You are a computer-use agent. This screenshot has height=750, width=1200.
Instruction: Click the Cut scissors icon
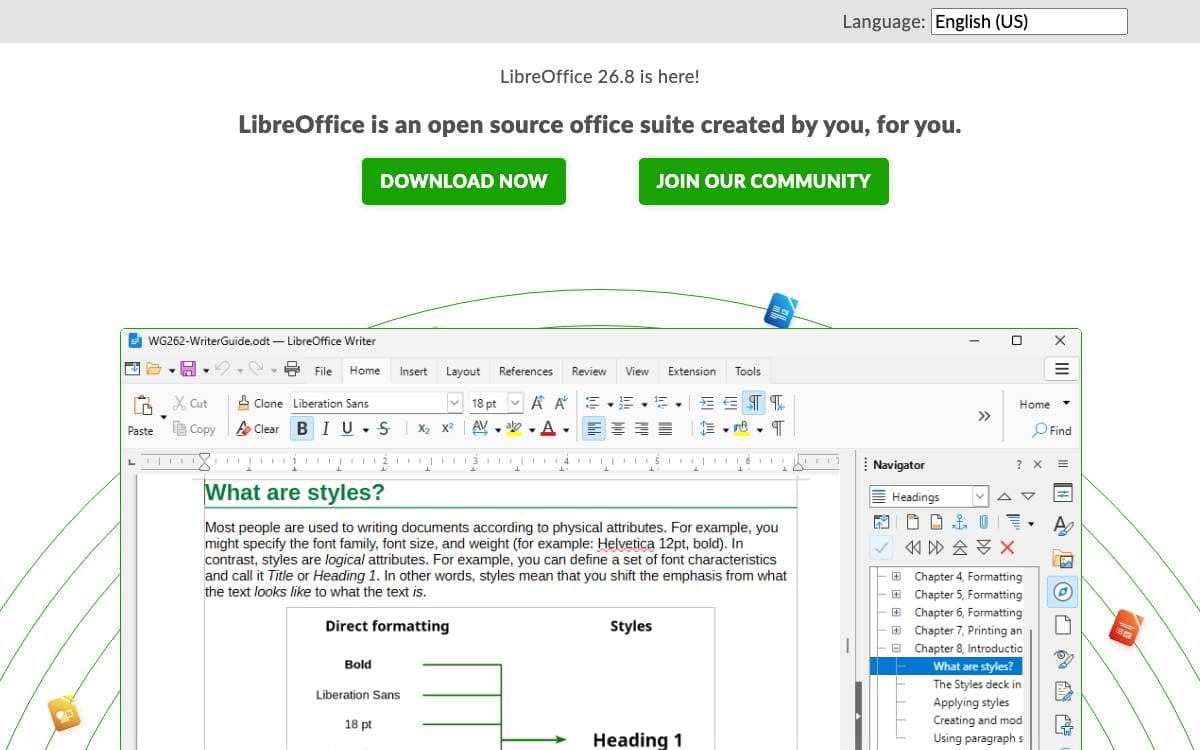point(180,403)
